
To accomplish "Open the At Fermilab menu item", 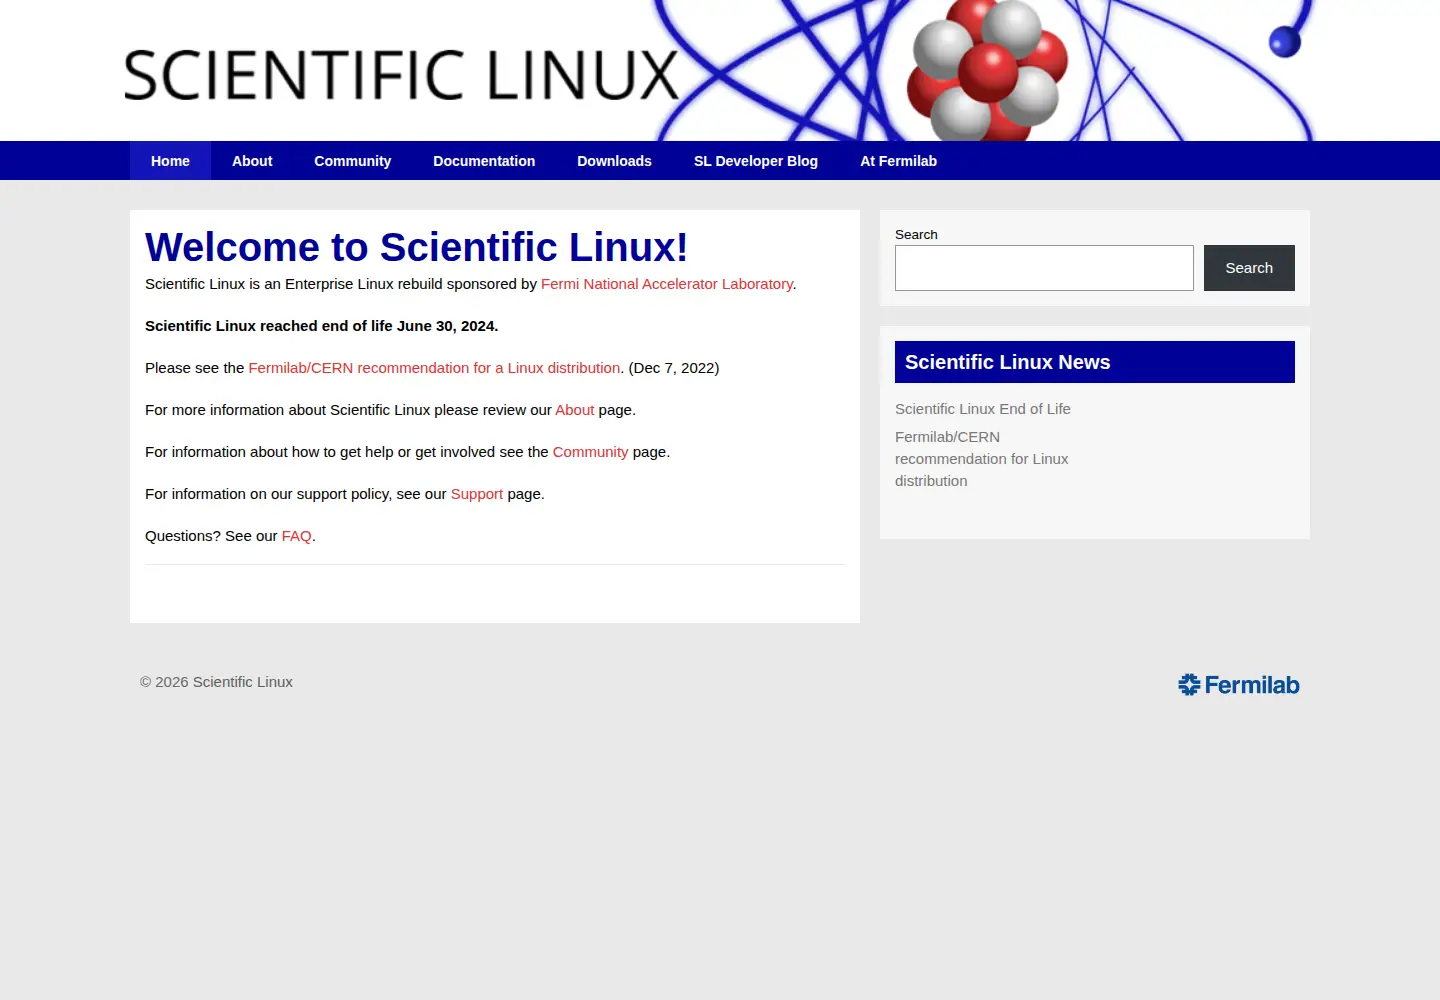I will point(899,161).
